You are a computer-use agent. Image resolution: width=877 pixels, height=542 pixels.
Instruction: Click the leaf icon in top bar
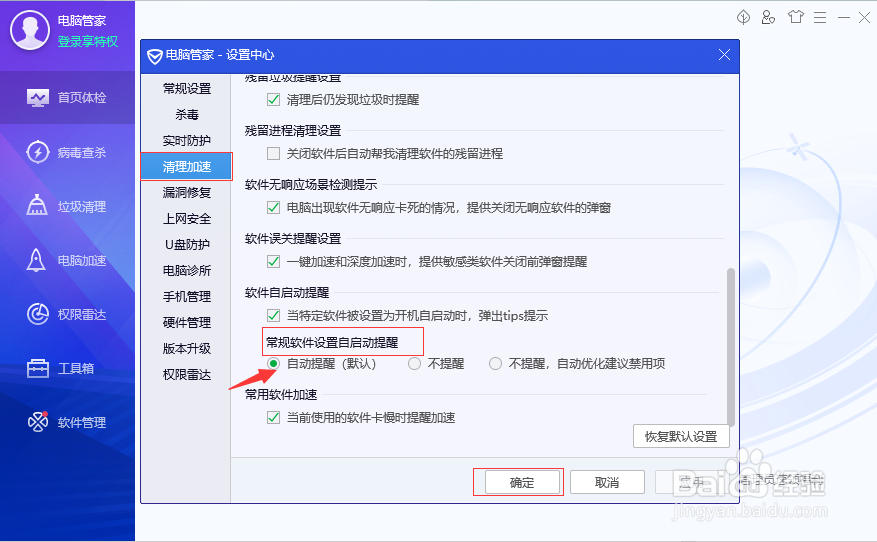tap(743, 17)
